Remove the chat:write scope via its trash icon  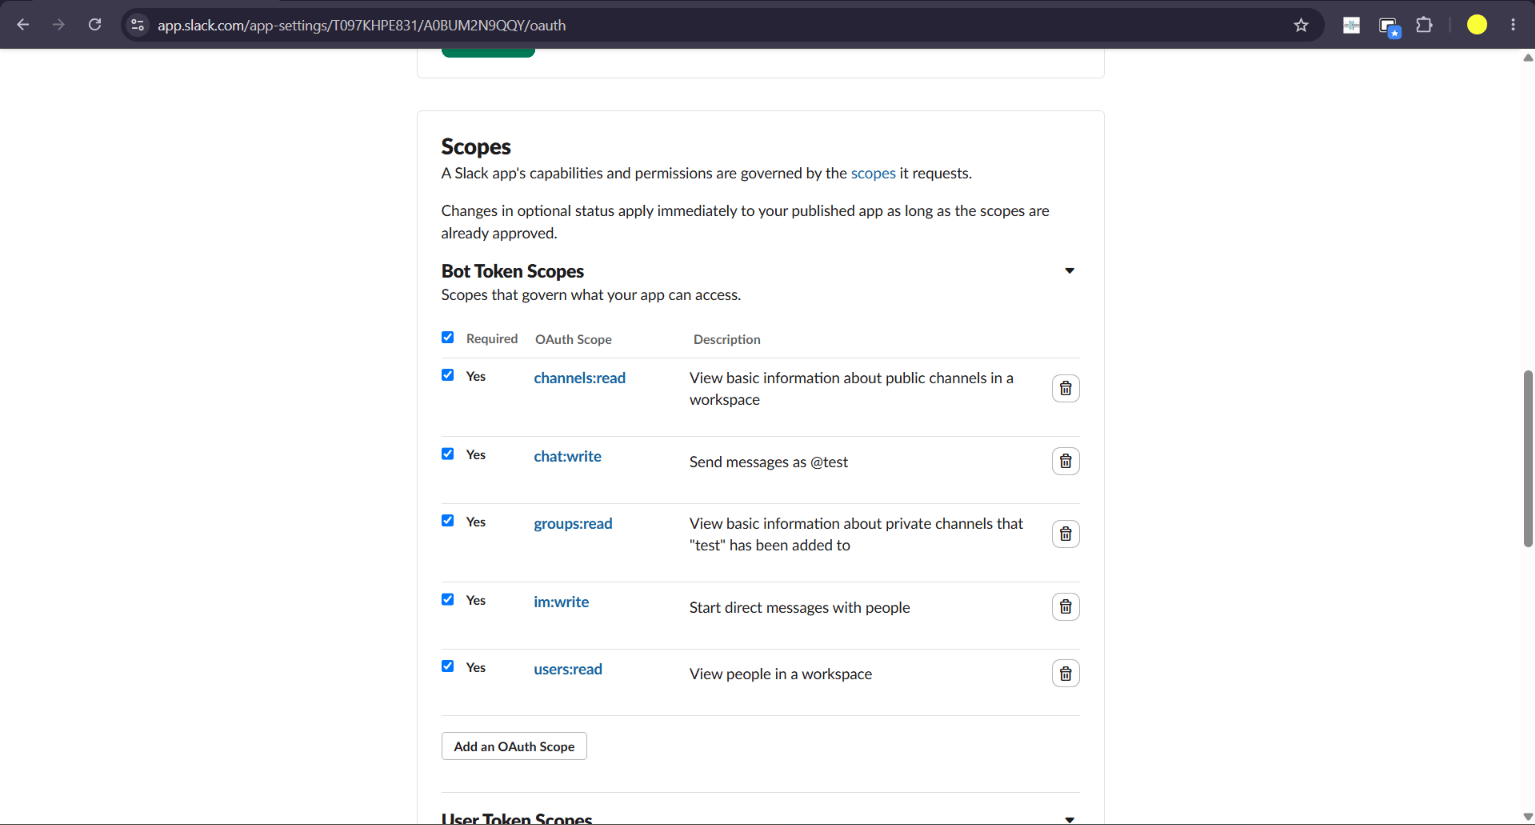tap(1065, 461)
